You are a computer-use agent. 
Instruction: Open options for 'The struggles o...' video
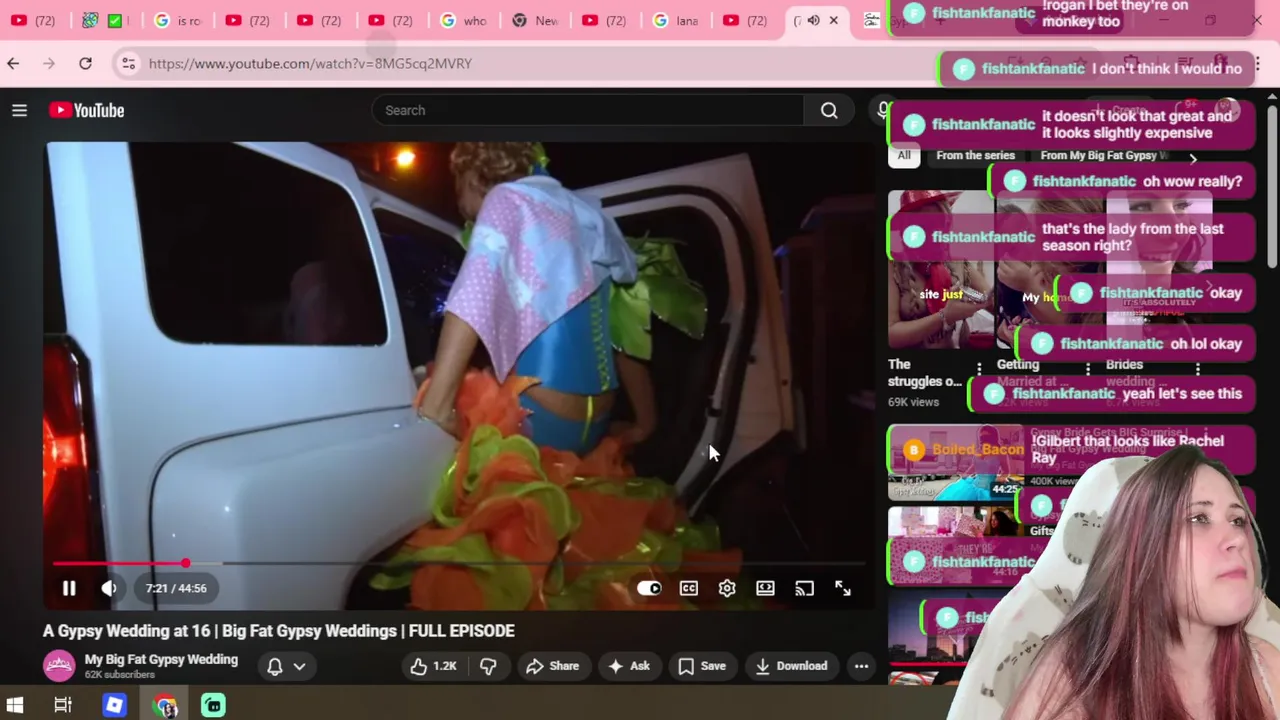979,369
